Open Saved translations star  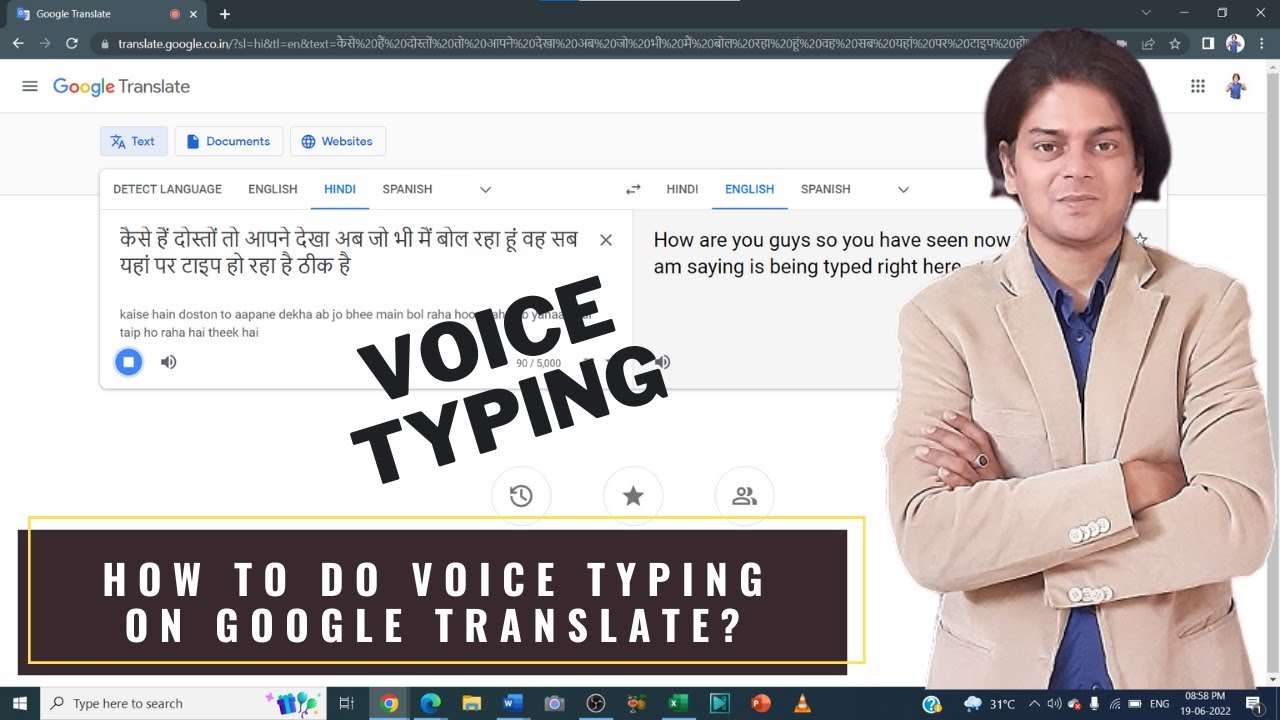pos(633,496)
